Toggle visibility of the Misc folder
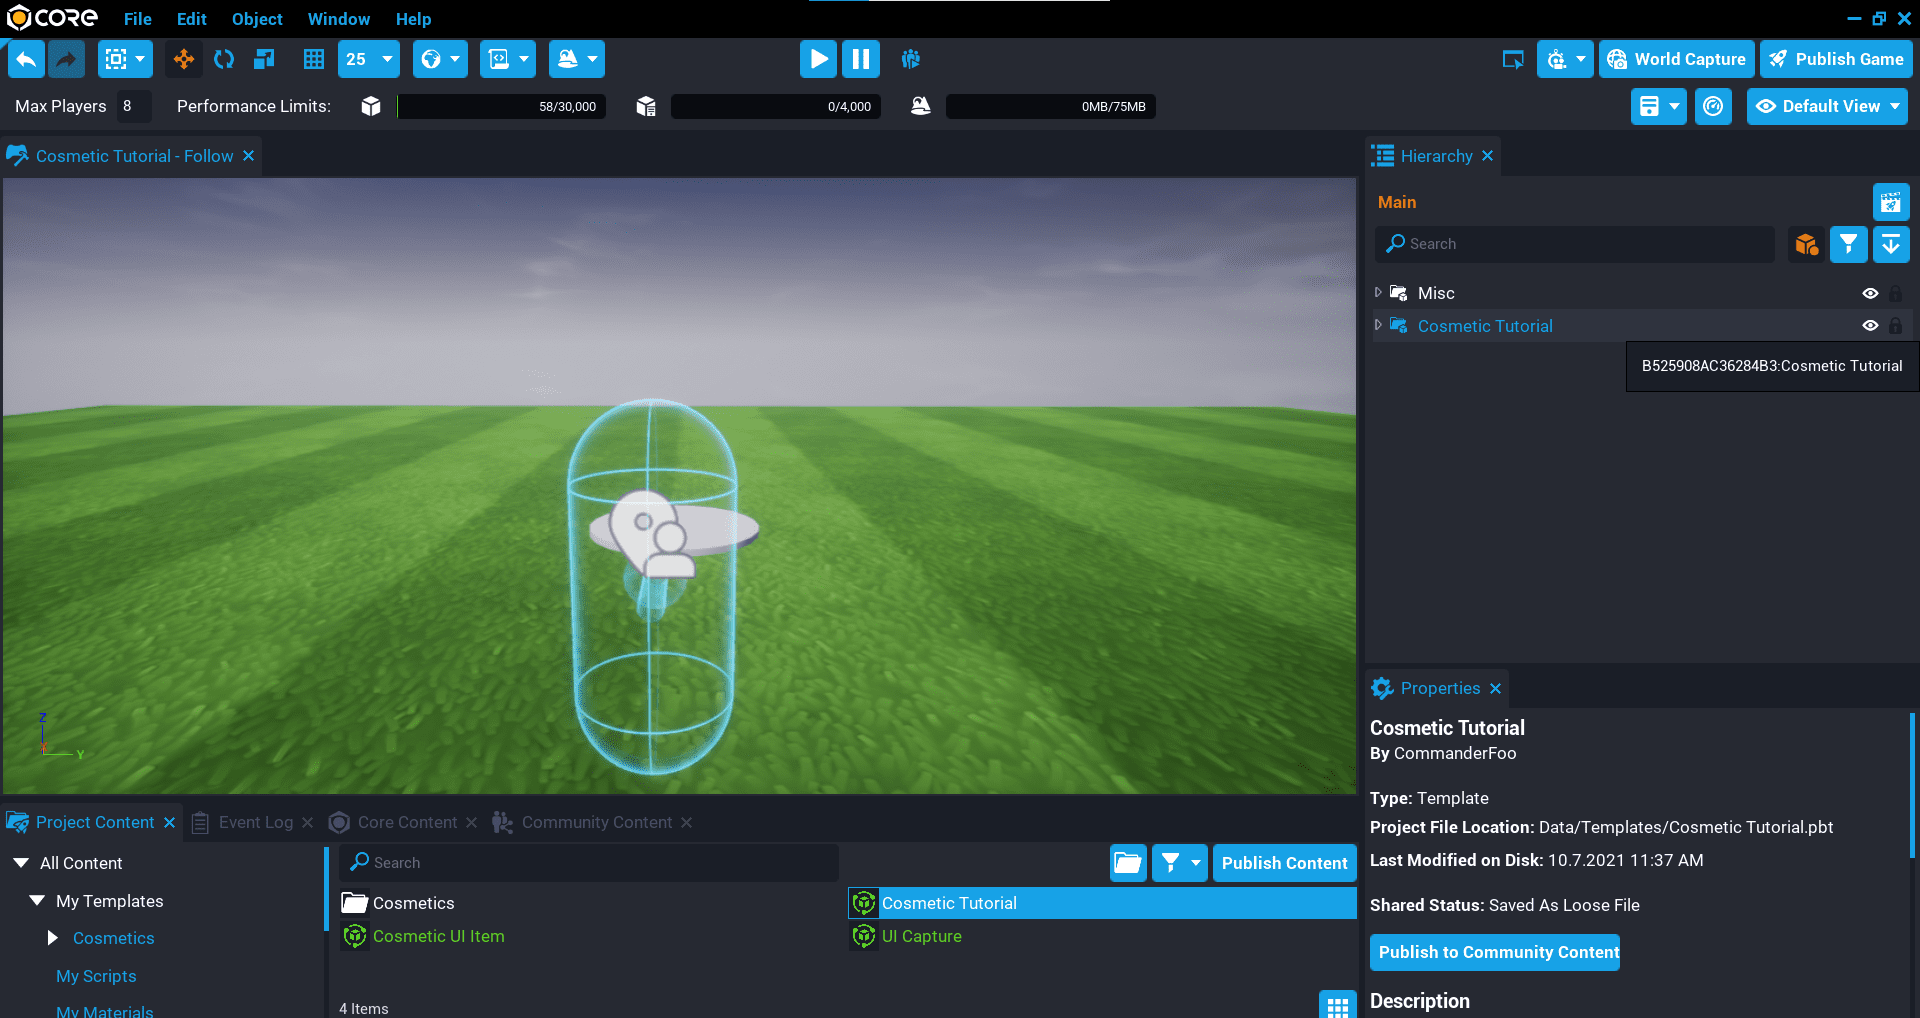 (1870, 293)
